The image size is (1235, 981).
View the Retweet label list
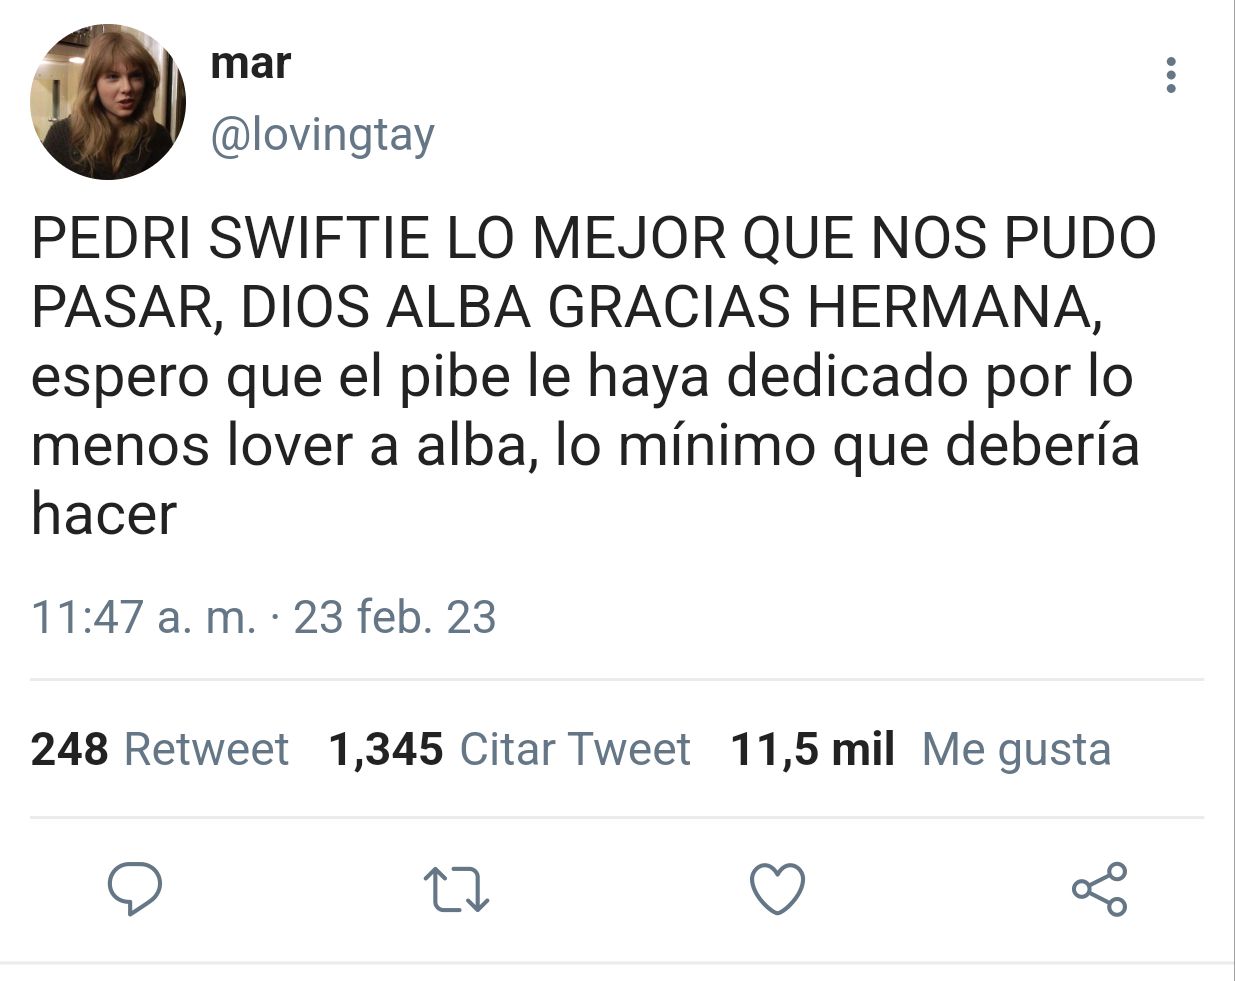point(206,749)
